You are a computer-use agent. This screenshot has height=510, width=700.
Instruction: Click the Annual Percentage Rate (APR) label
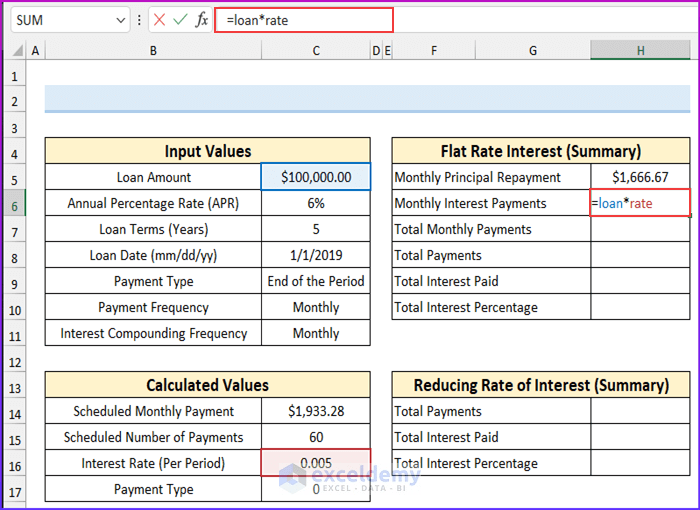click(153, 203)
